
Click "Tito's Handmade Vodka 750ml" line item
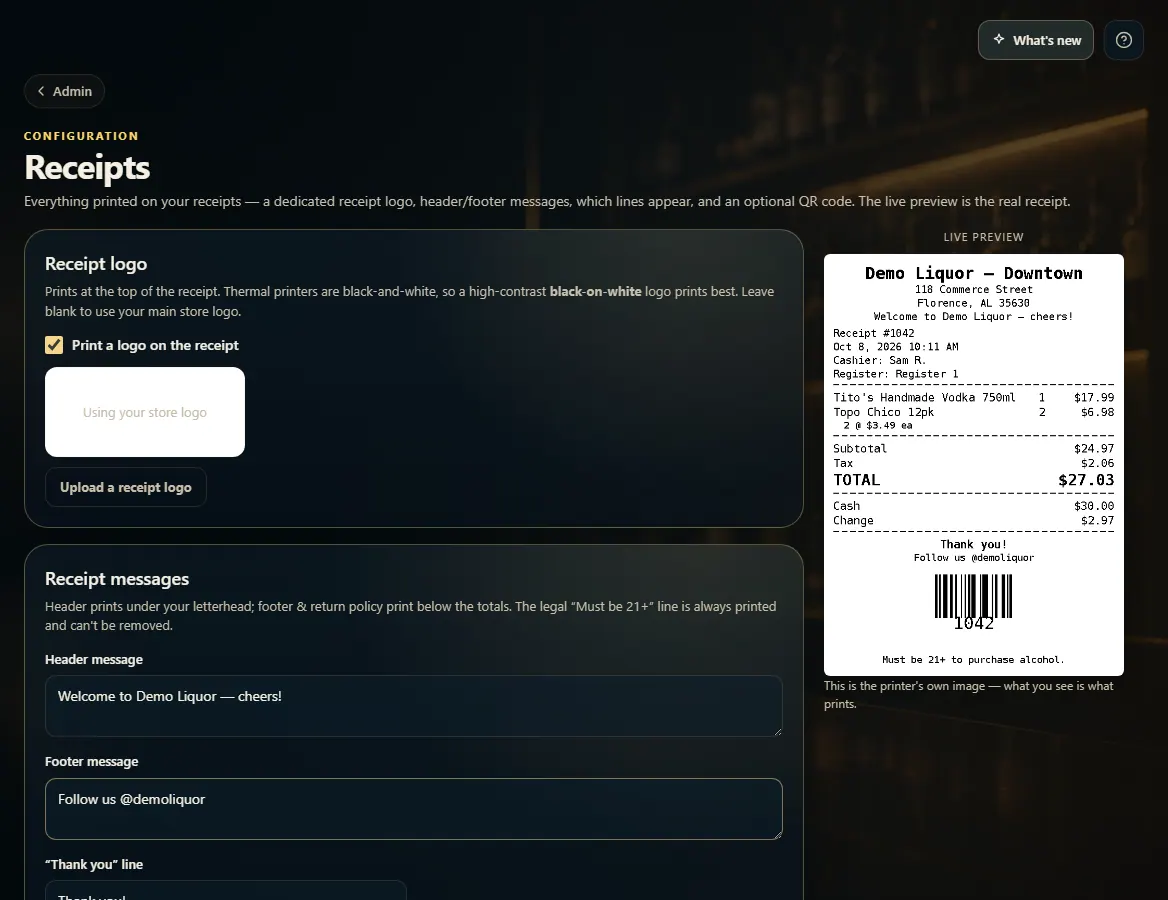point(924,397)
